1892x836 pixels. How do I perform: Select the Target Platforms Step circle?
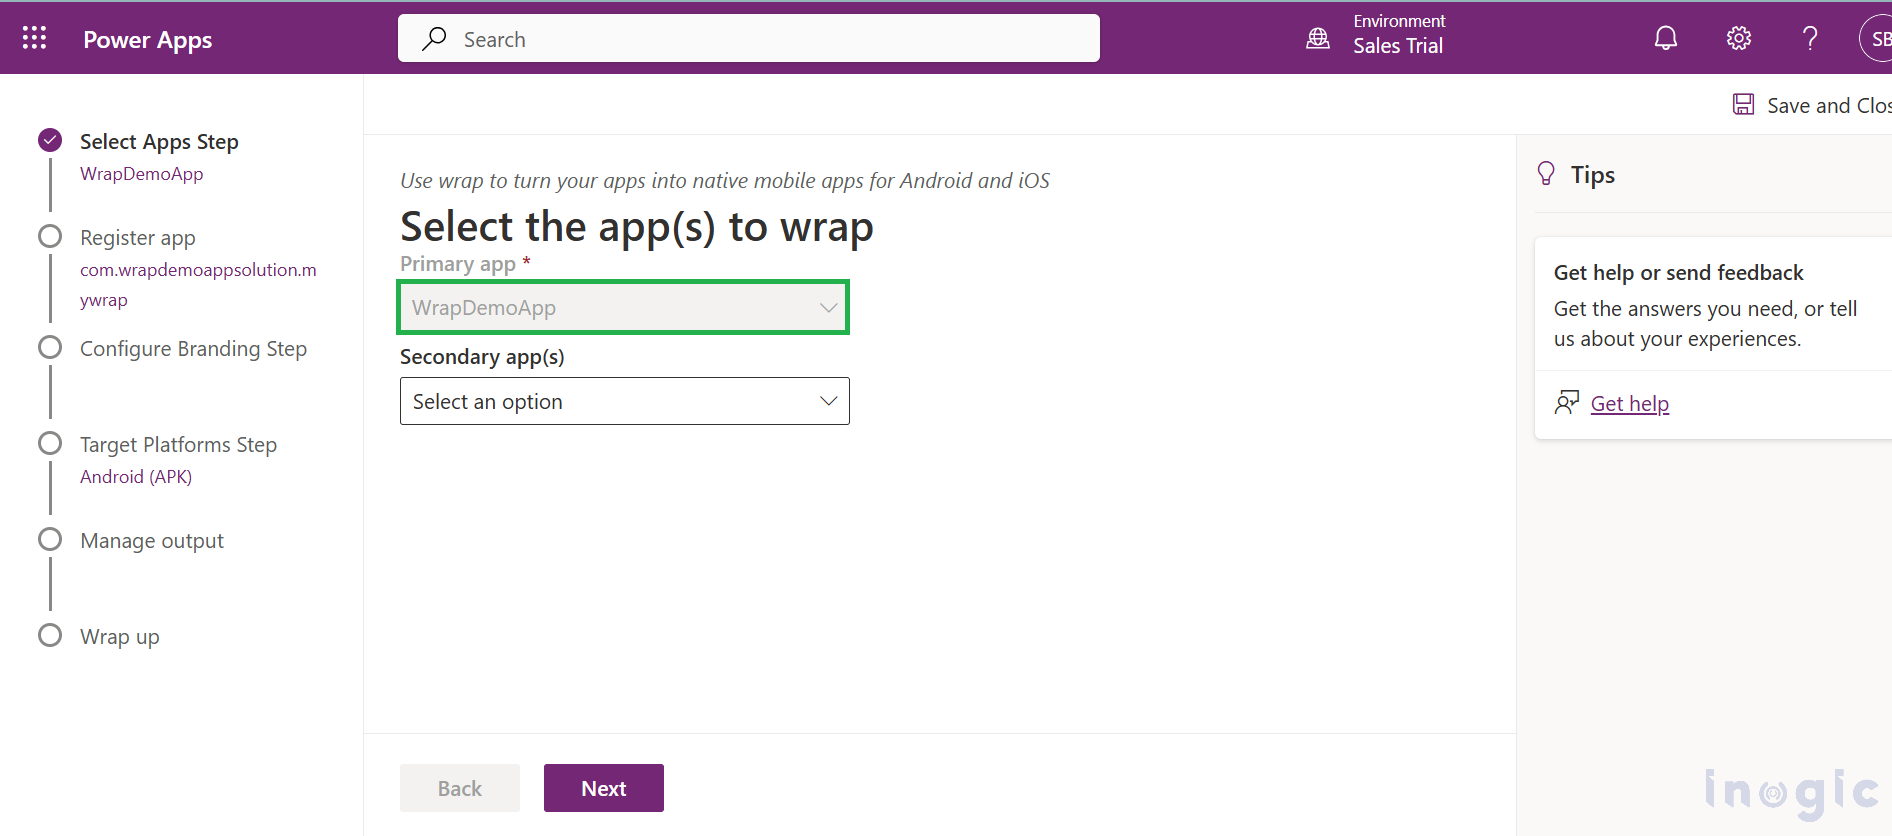(50, 443)
